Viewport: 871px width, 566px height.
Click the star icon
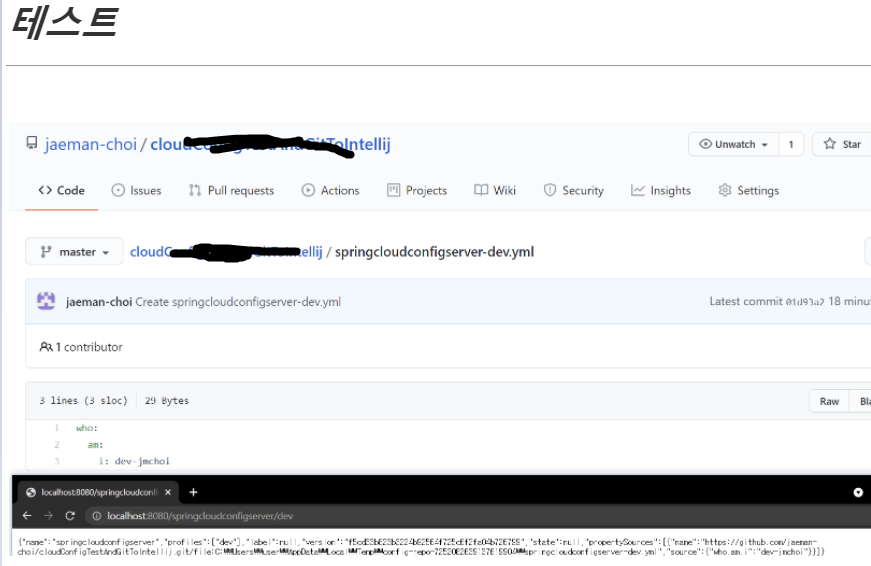pos(829,144)
